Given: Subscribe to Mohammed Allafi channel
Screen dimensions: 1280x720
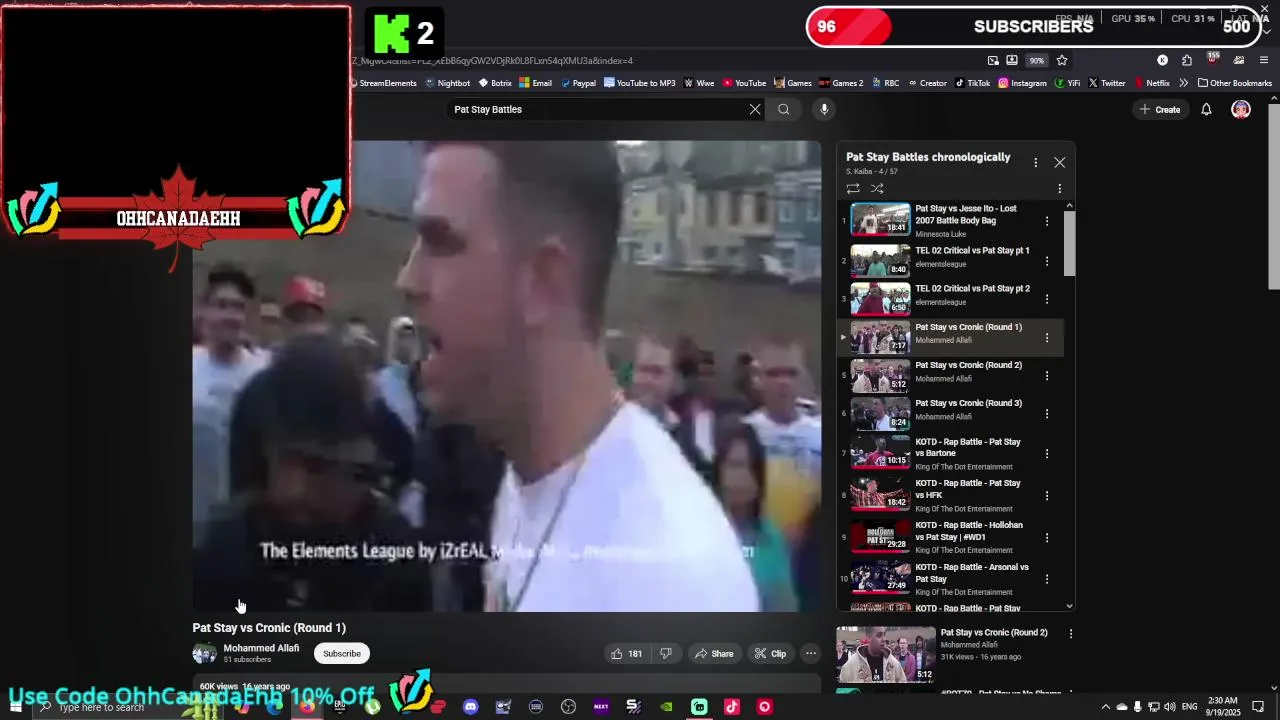Looking at the screenshot, I should 342,654.
